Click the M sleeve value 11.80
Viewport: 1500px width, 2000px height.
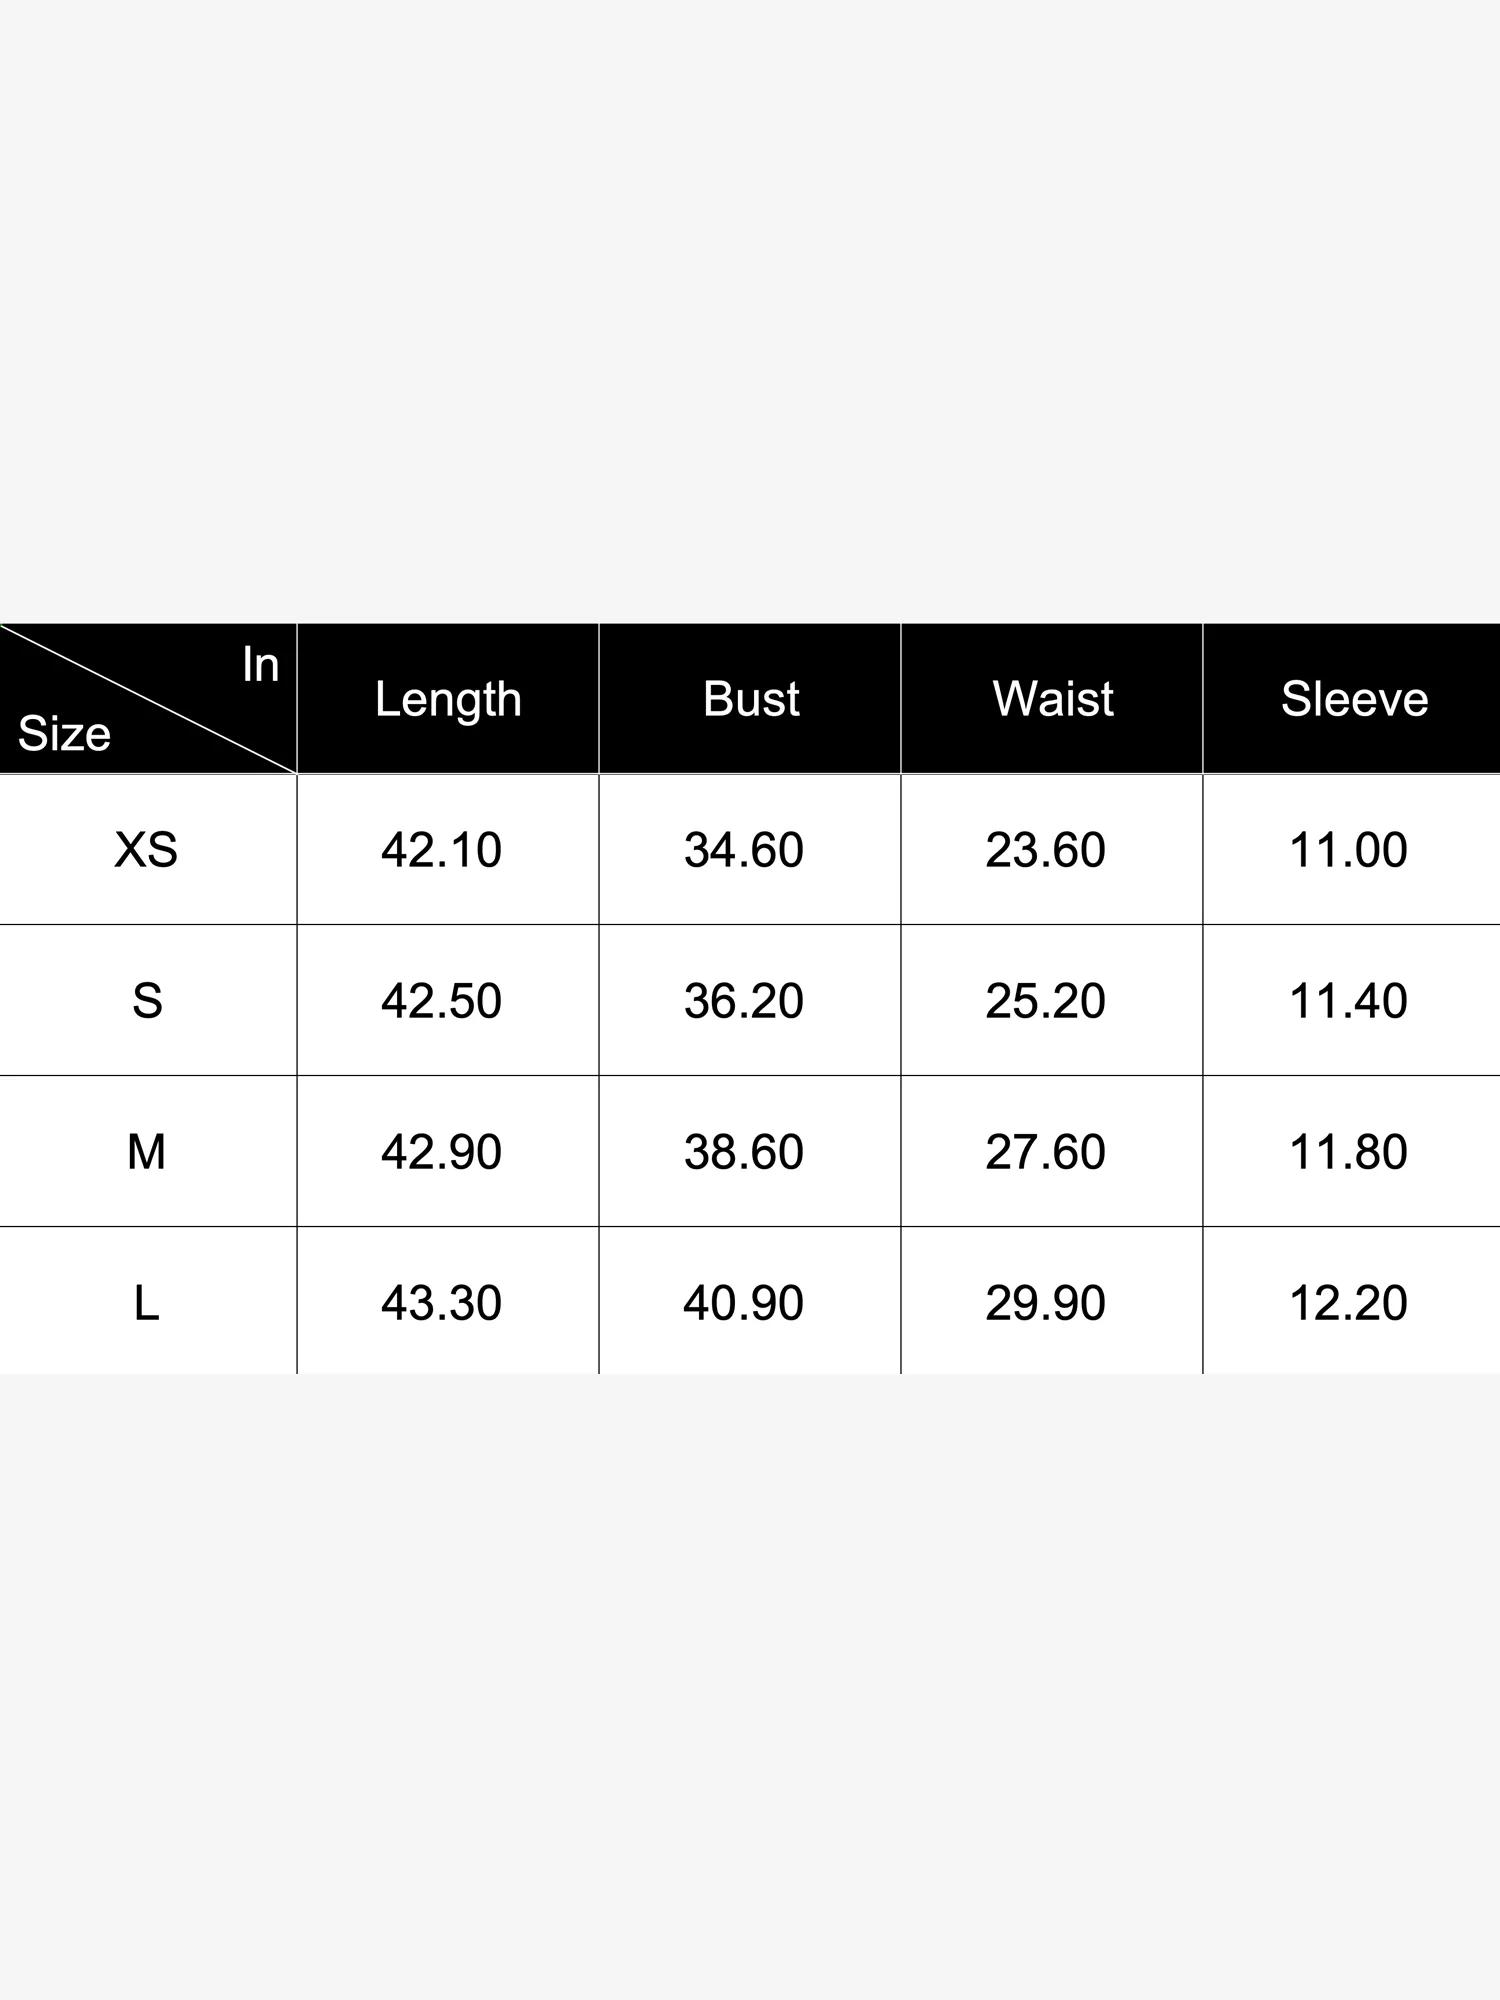click(x=1348, y=1152)
